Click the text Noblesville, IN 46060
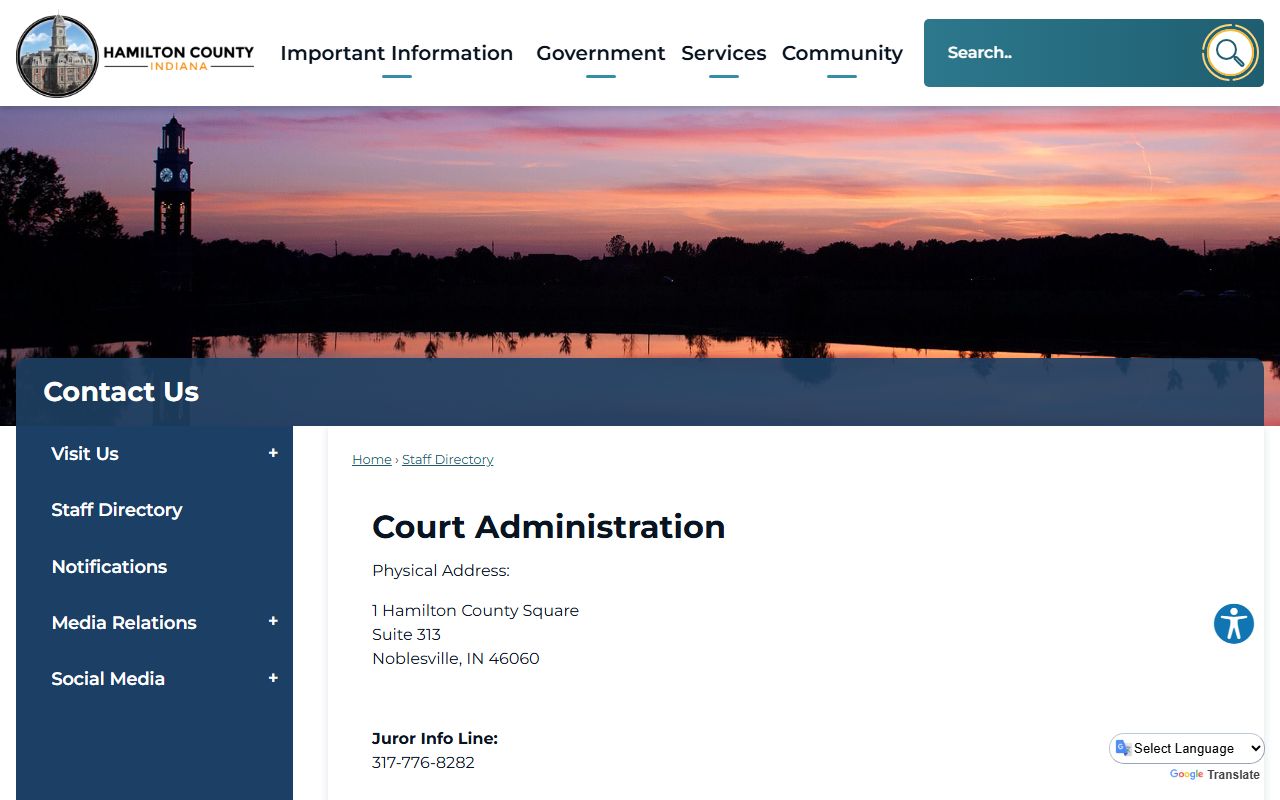The width and height of the screenshot is (1280, 800). 455,659
